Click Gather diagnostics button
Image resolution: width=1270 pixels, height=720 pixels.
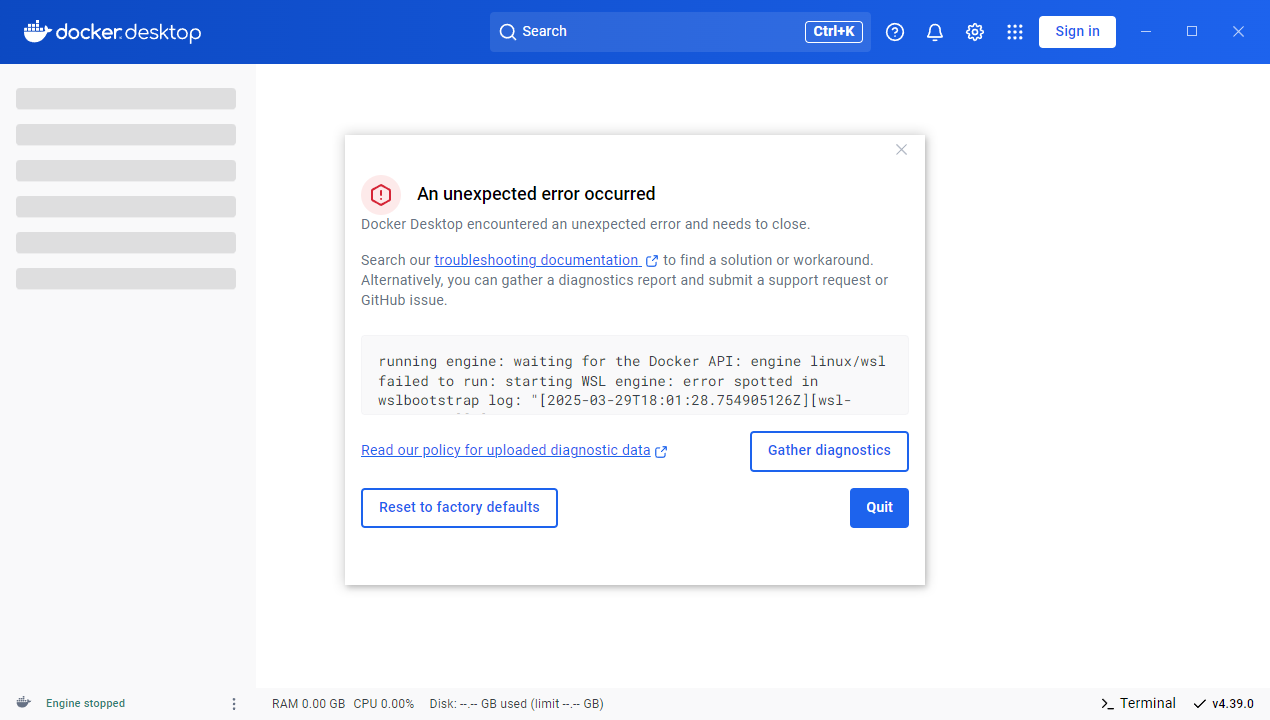click(829, 451)
